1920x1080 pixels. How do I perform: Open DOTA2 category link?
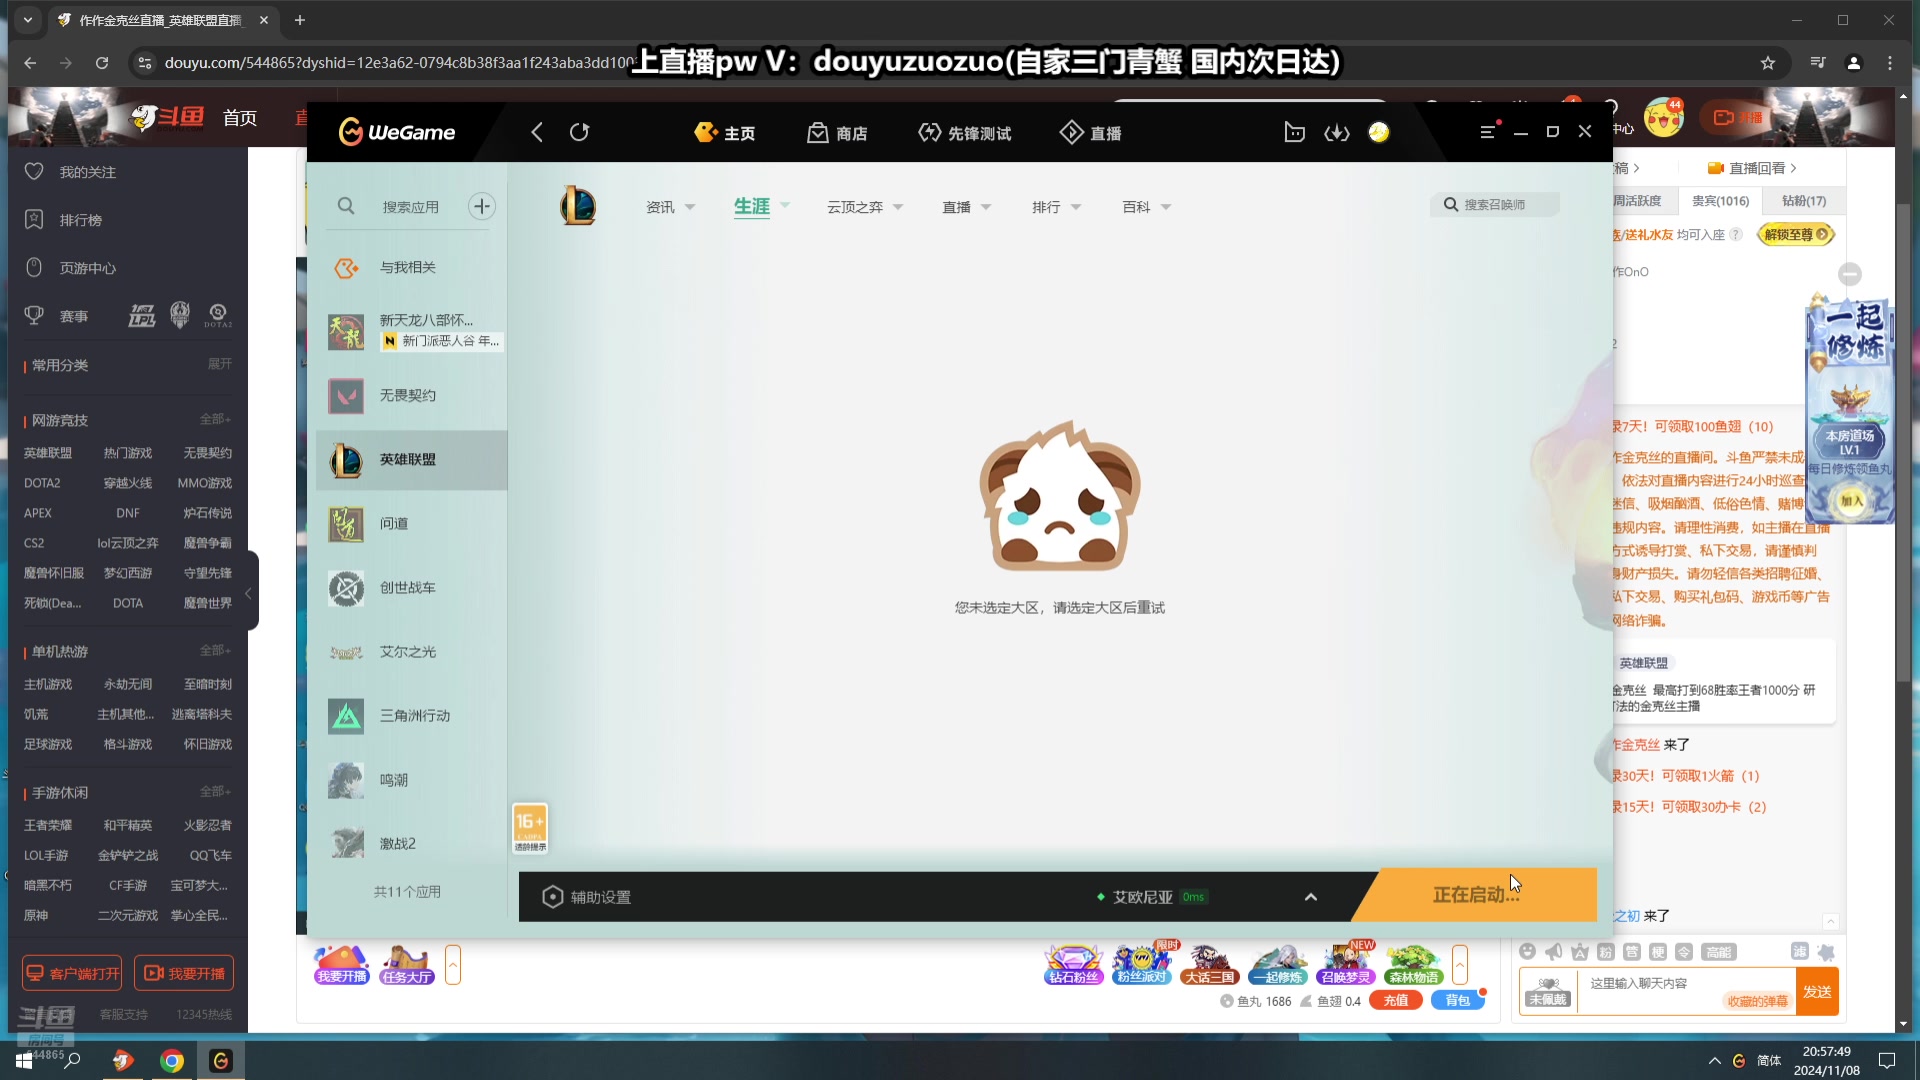pyautogui.click(x=42, y=483)
